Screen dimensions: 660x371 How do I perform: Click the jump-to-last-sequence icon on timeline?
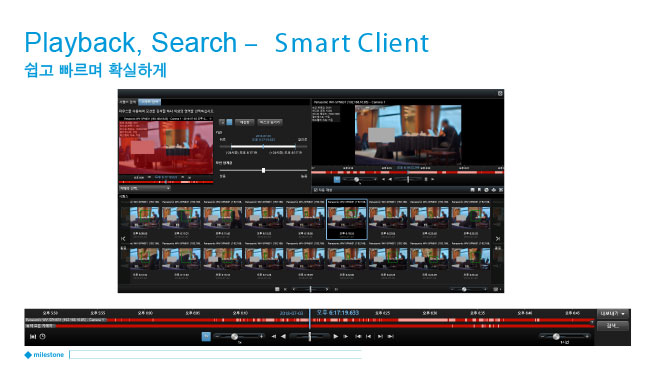pos(391,336)
